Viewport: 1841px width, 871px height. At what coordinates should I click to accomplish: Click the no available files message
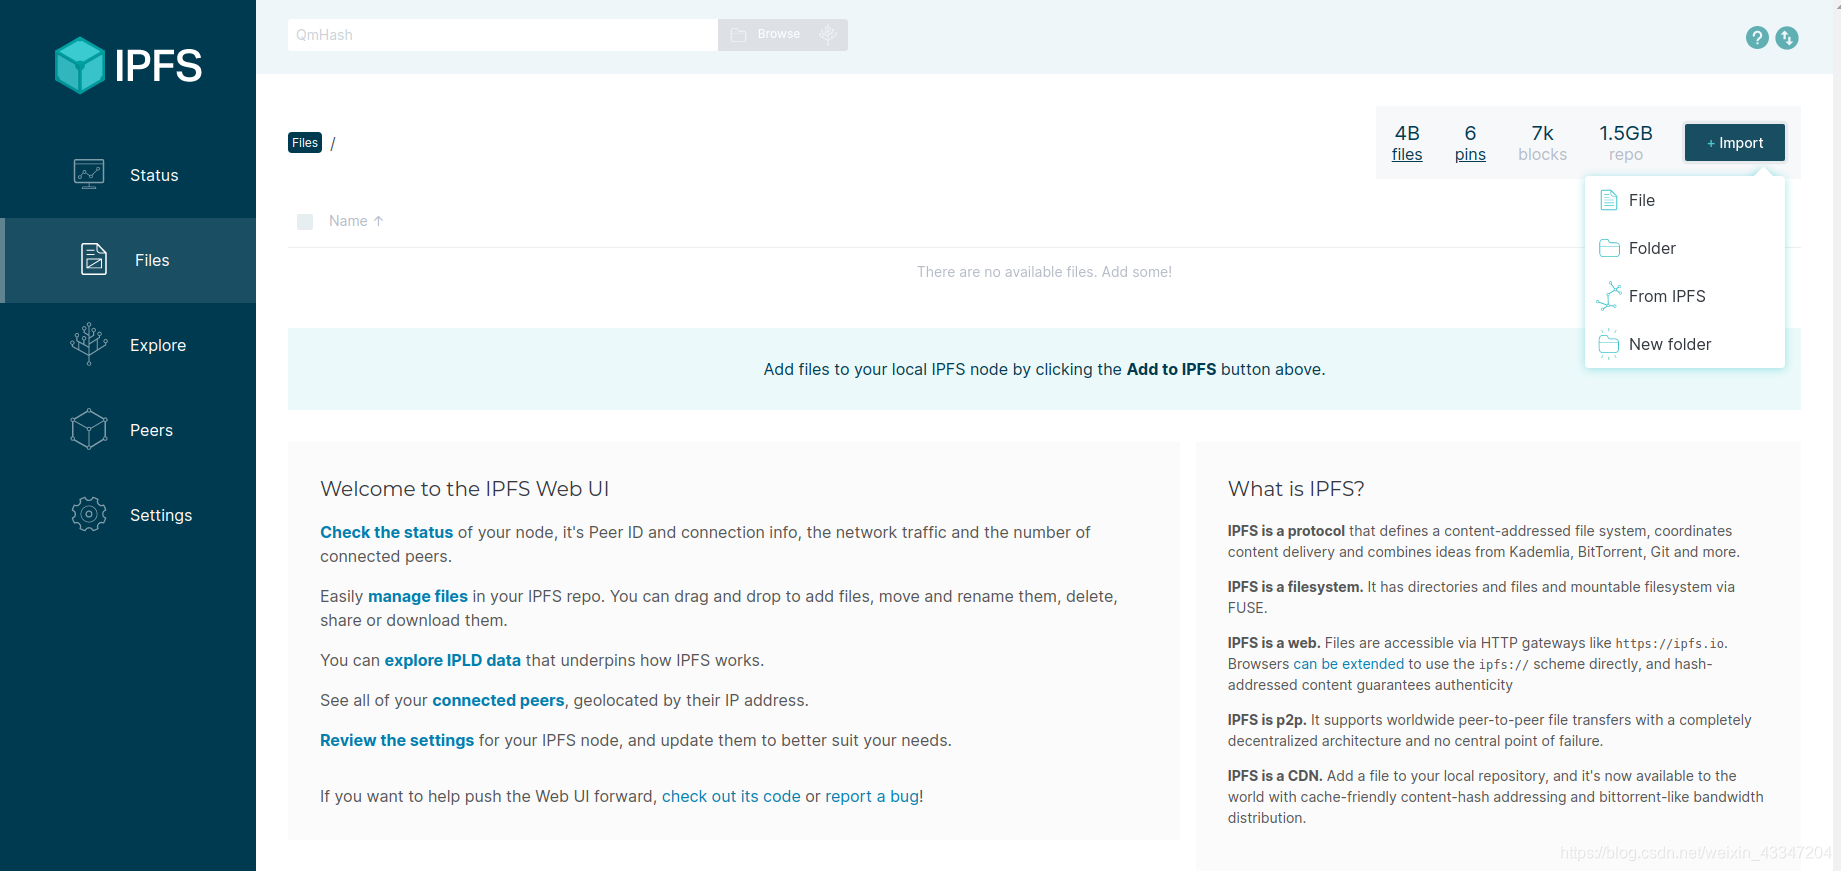point(1044,272)
